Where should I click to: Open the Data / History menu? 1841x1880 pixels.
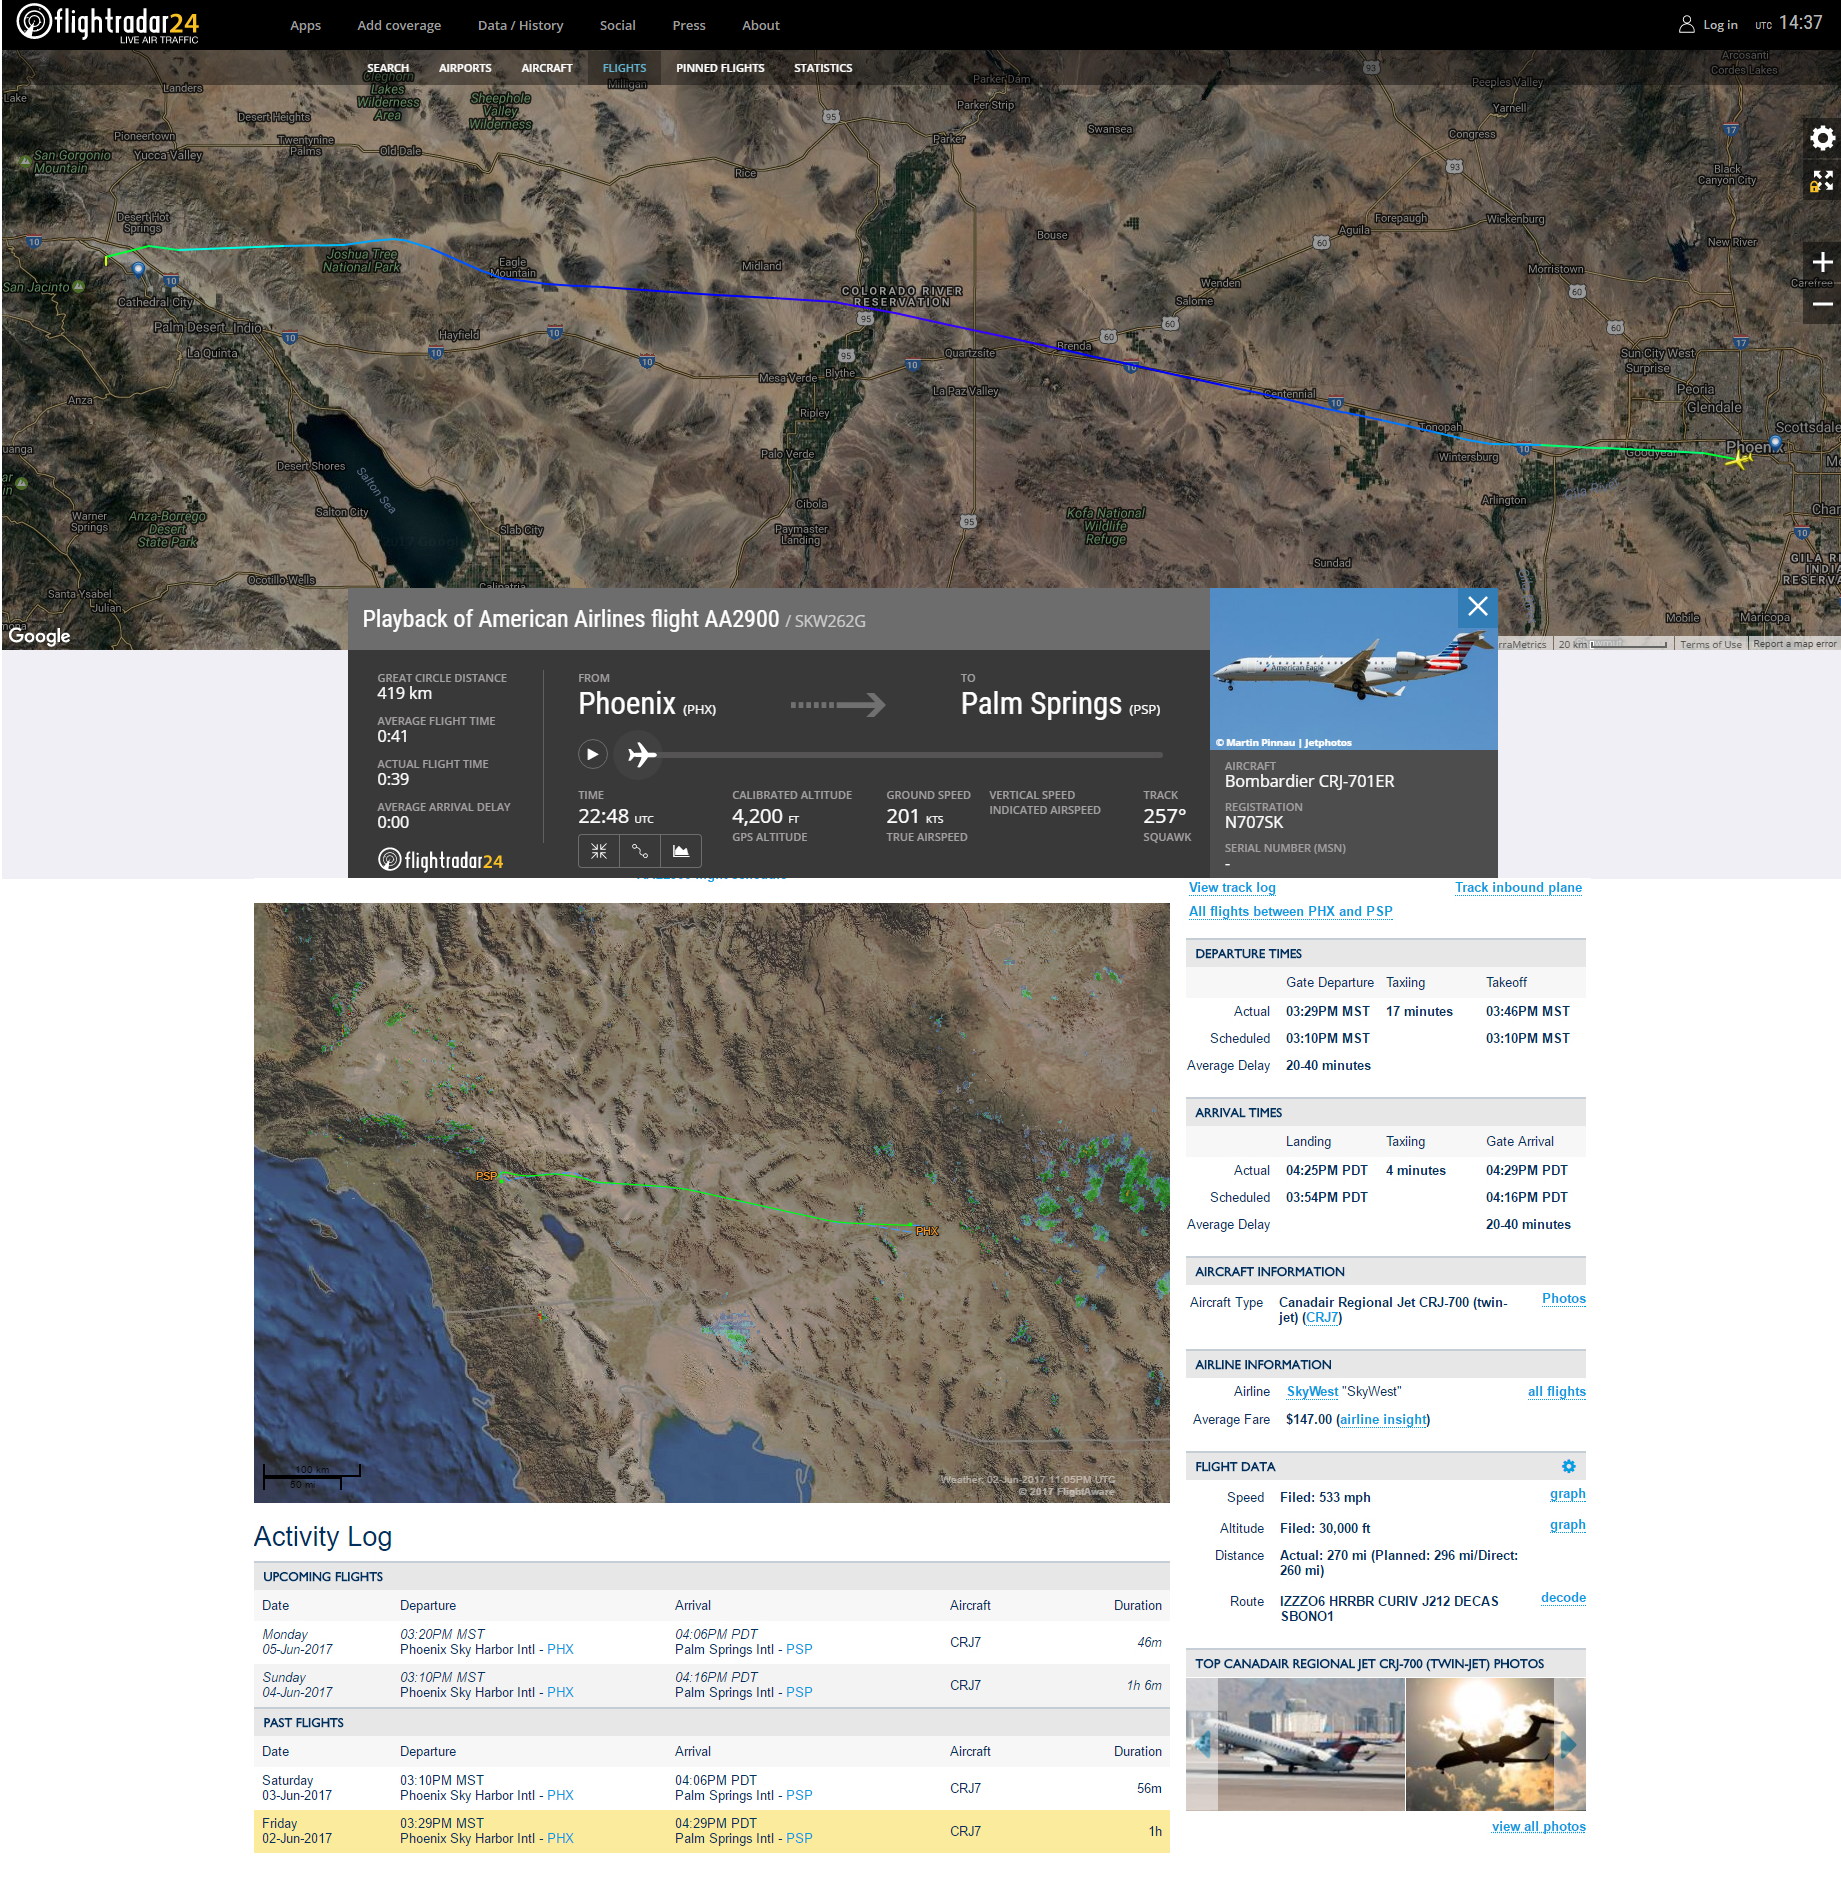click(520, 25)
